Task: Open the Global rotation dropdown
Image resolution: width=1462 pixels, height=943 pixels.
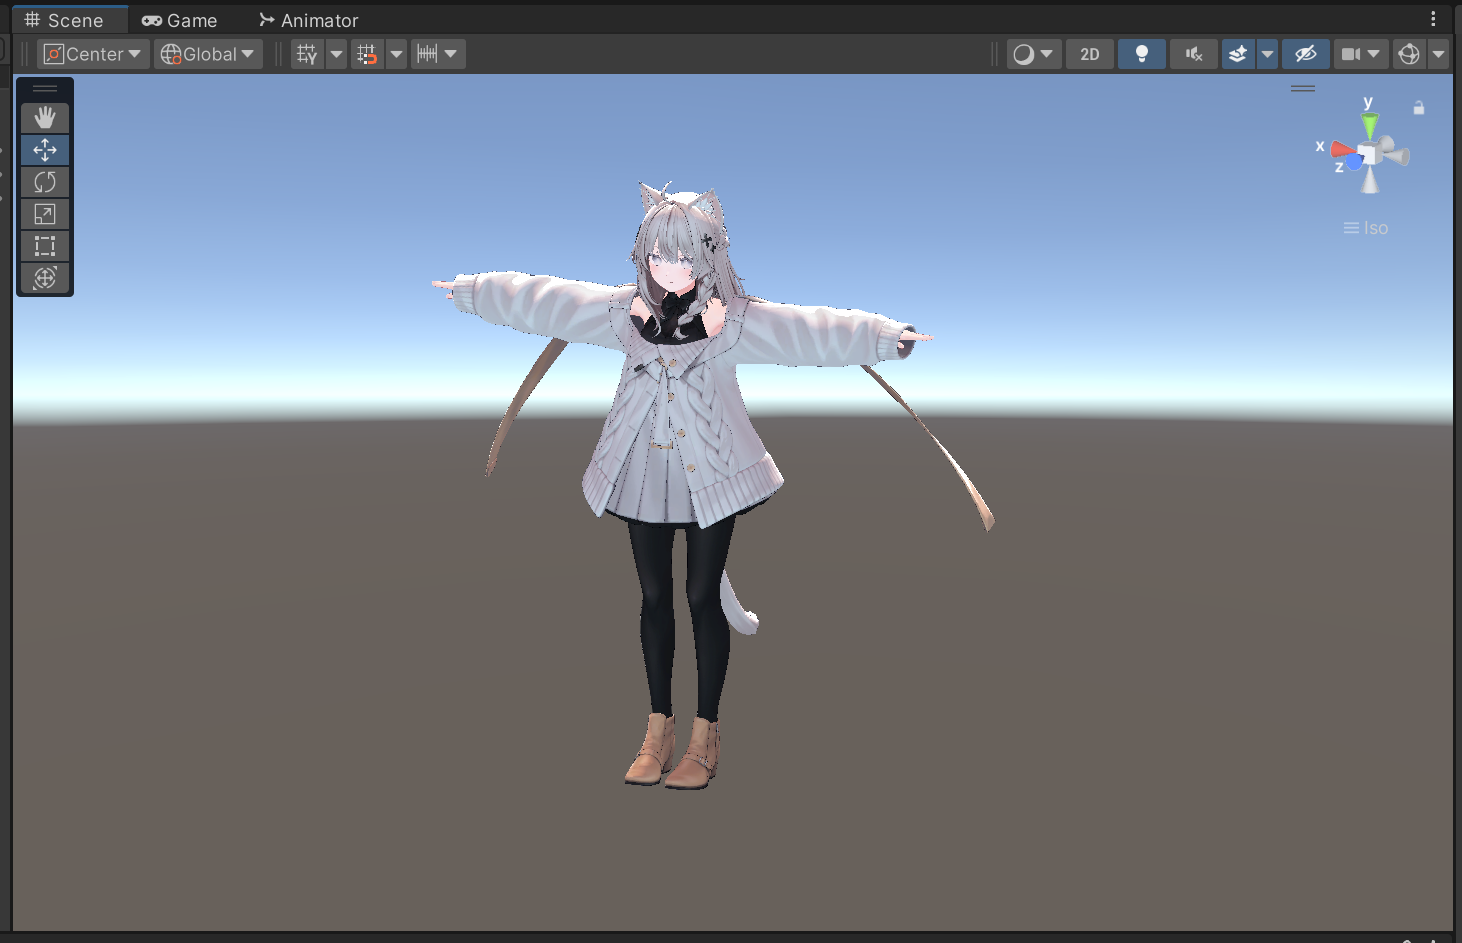Action: 209,54
